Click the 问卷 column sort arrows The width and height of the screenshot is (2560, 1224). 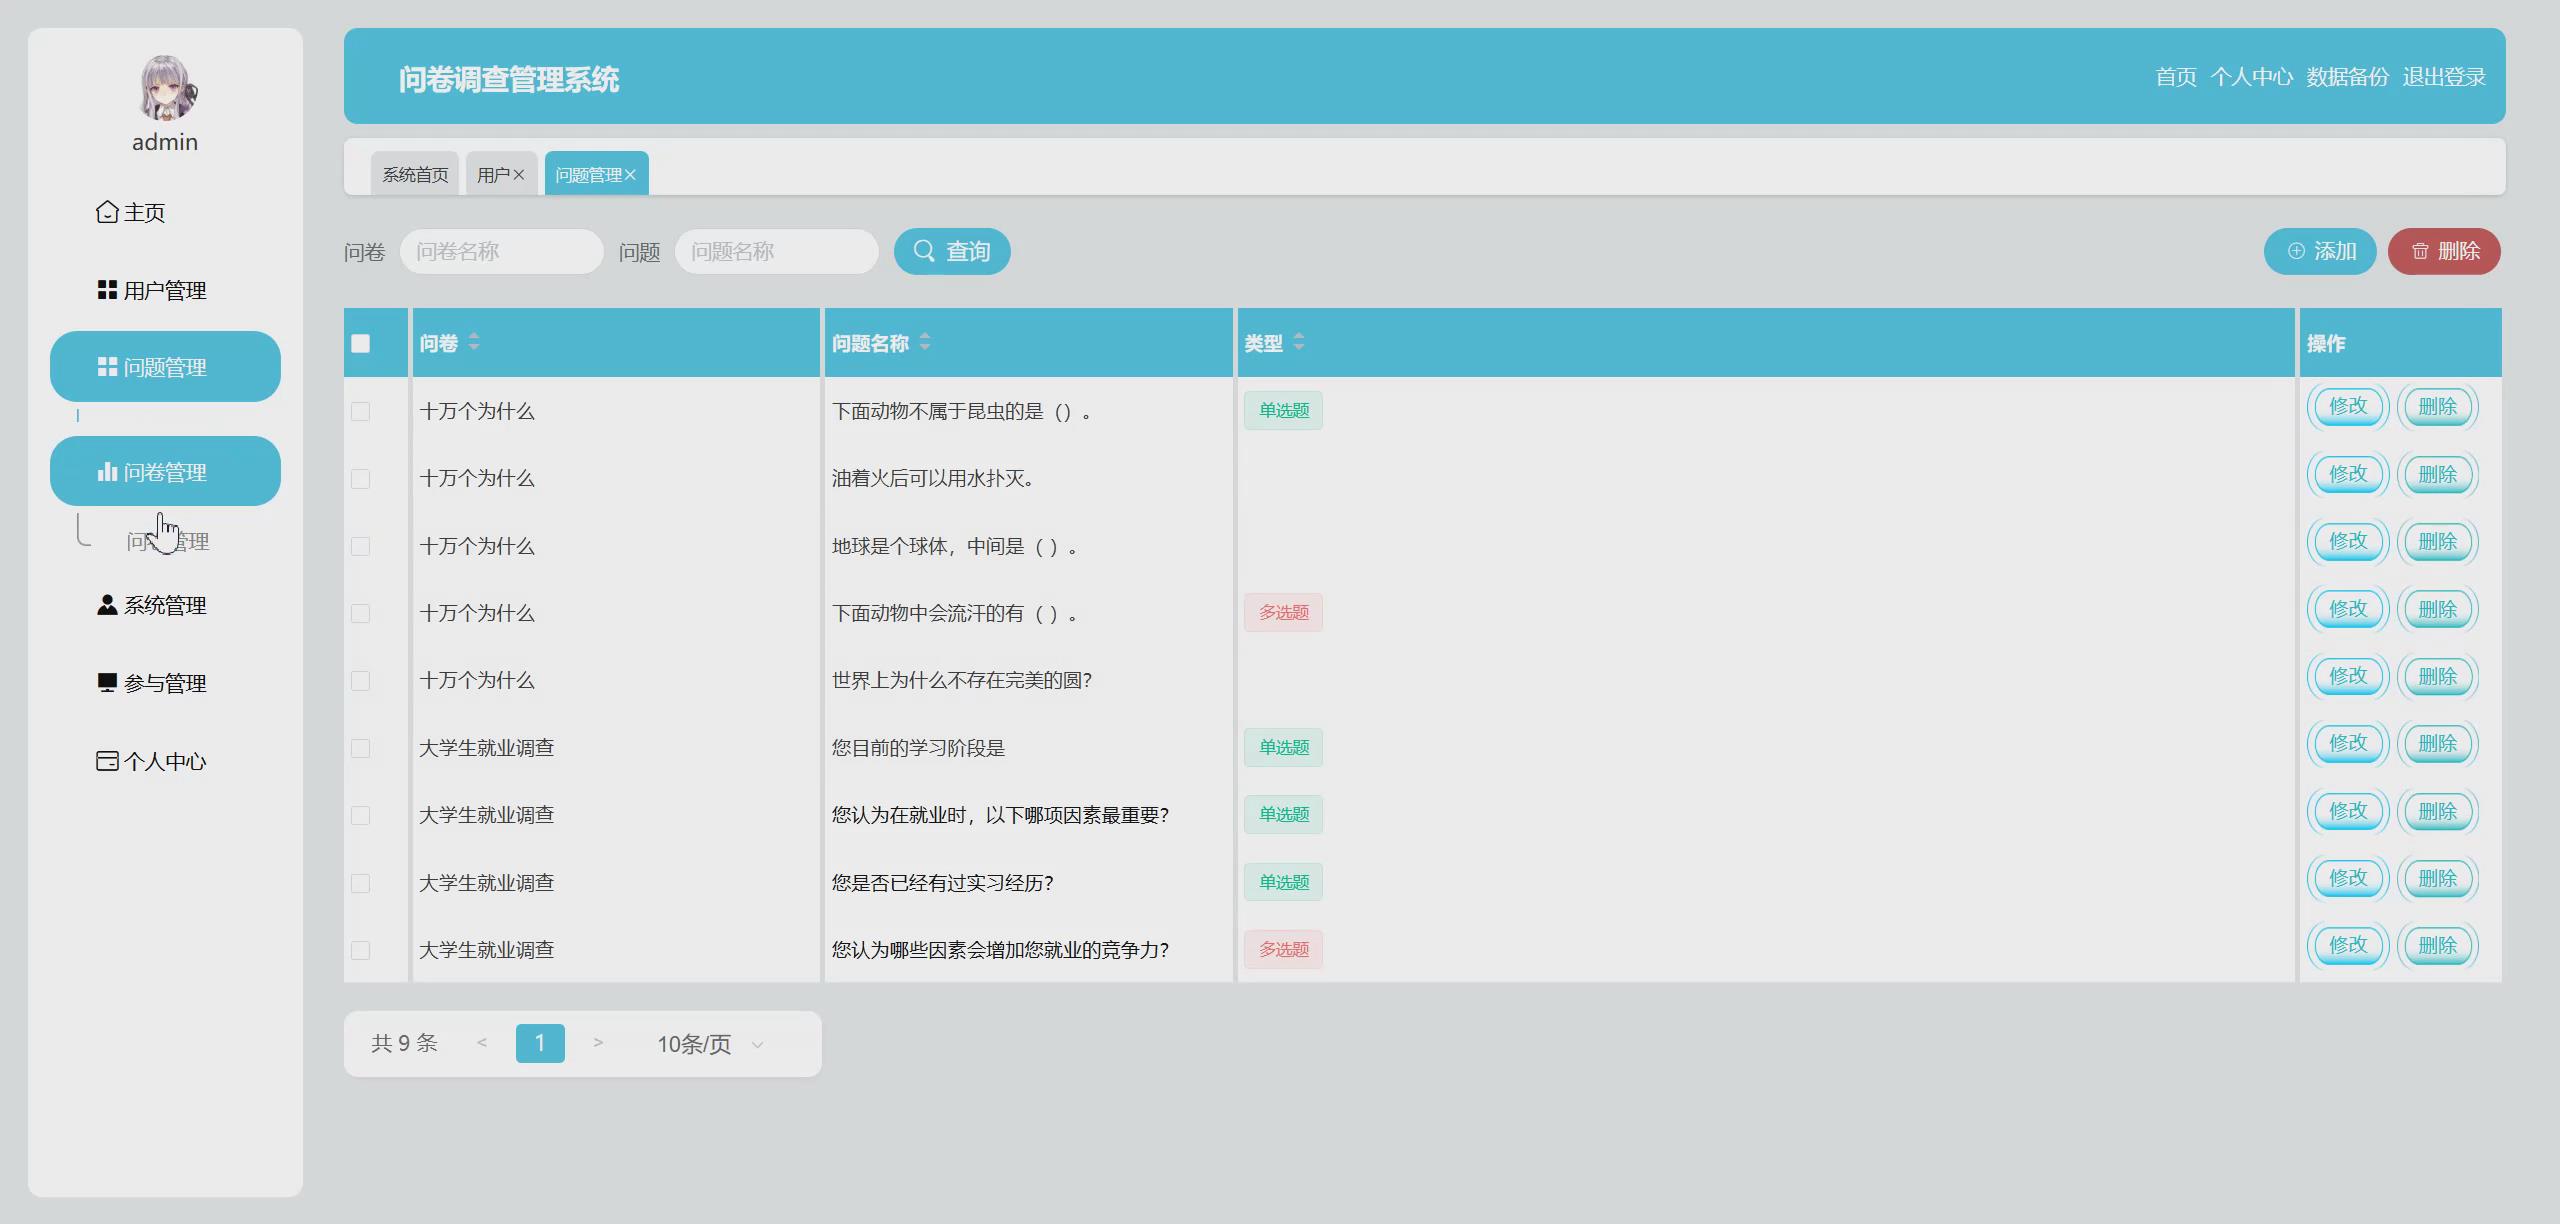pyautogui.click(x=473, y=341)
